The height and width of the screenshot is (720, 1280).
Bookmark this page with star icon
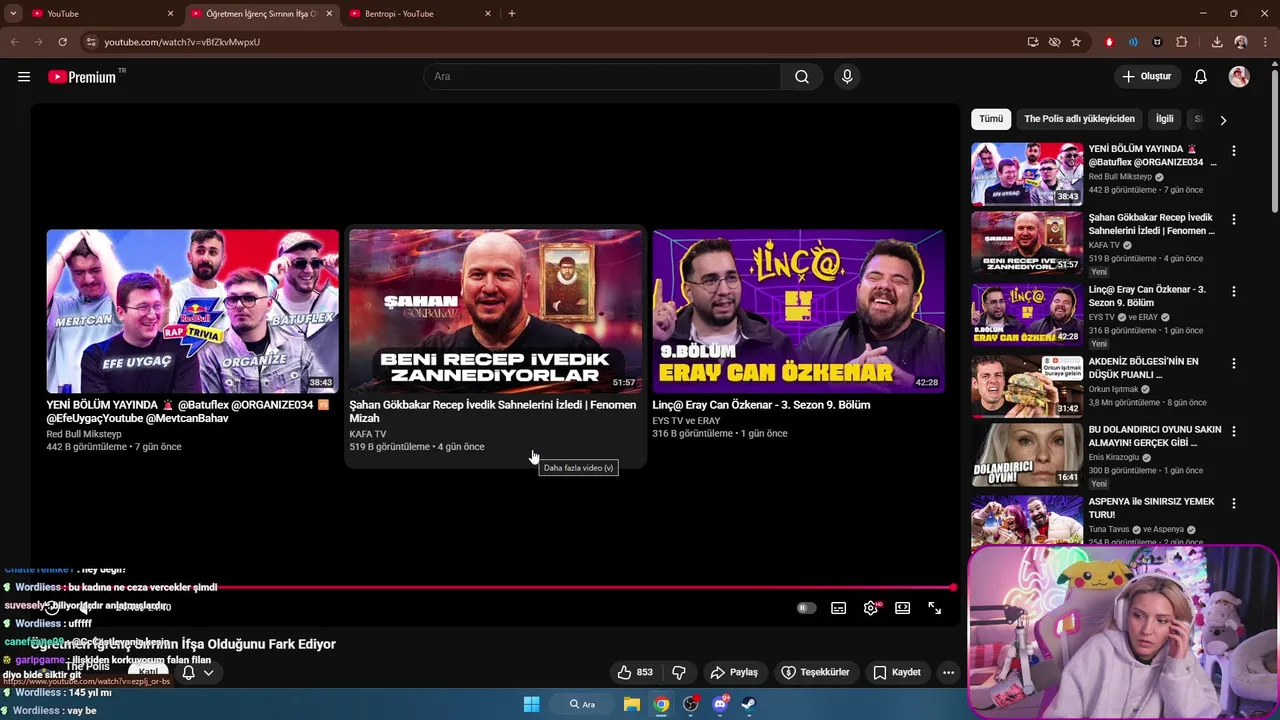(1076, 42)
